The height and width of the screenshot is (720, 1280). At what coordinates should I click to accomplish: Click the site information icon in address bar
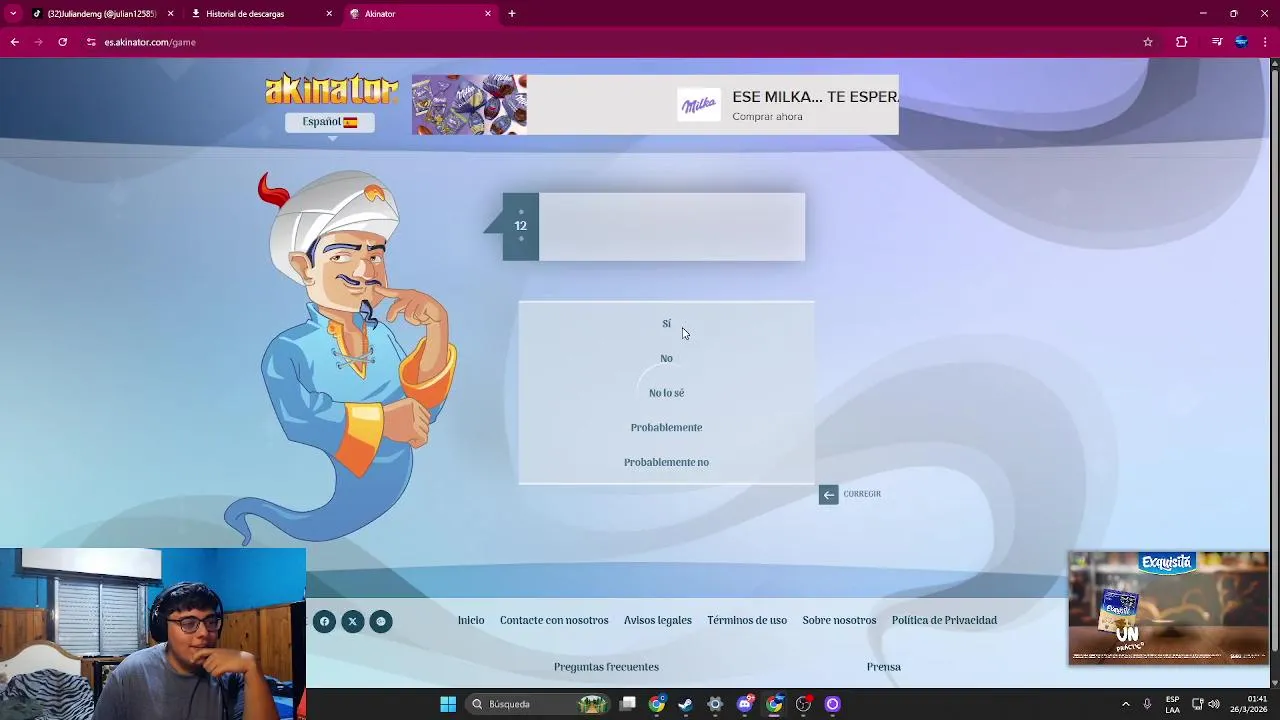pyautogui.click(x=91, y=42)
